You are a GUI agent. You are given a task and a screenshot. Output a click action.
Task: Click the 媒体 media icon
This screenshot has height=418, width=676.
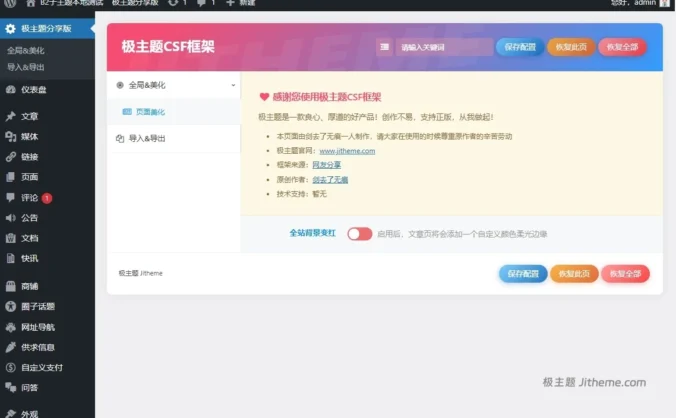(10, 137)
